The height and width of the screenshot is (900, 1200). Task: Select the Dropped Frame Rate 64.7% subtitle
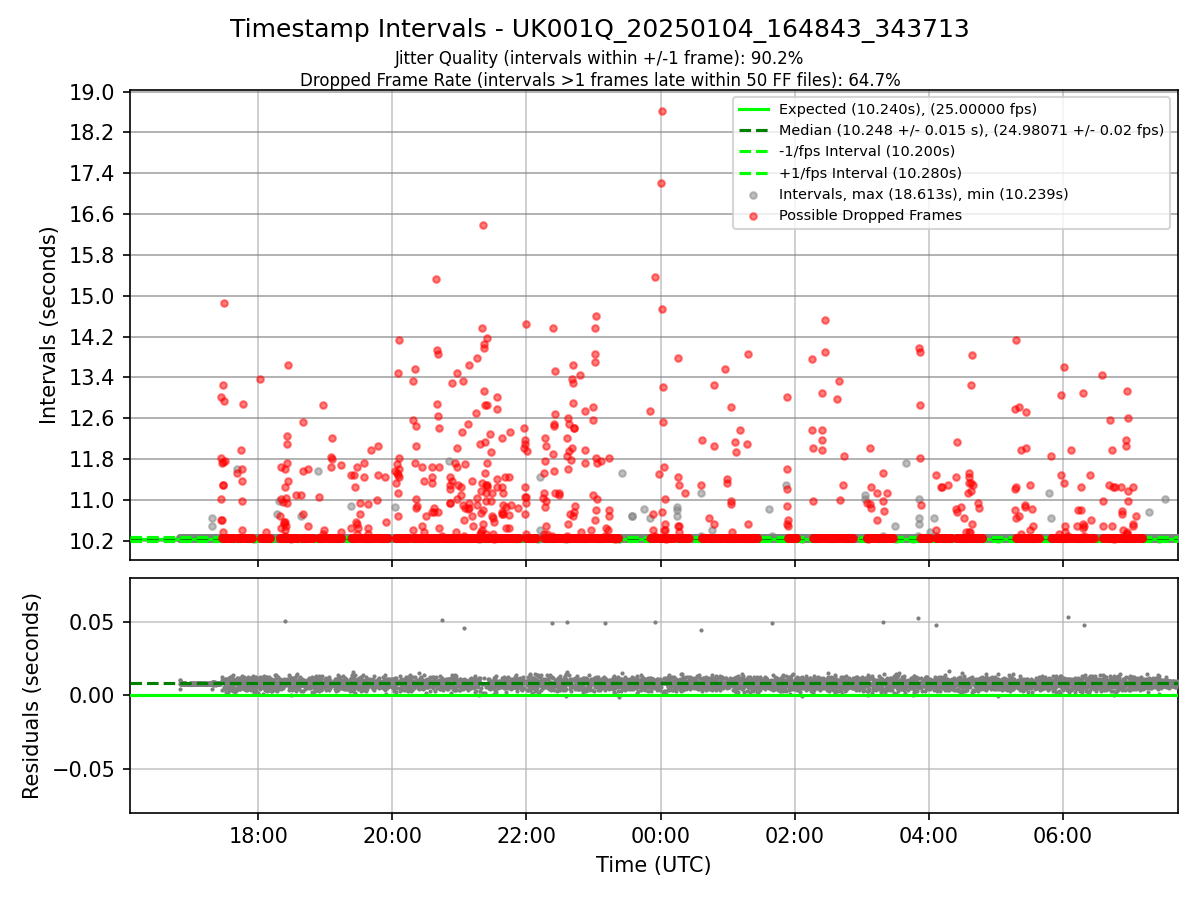click(x=600, y=80)
